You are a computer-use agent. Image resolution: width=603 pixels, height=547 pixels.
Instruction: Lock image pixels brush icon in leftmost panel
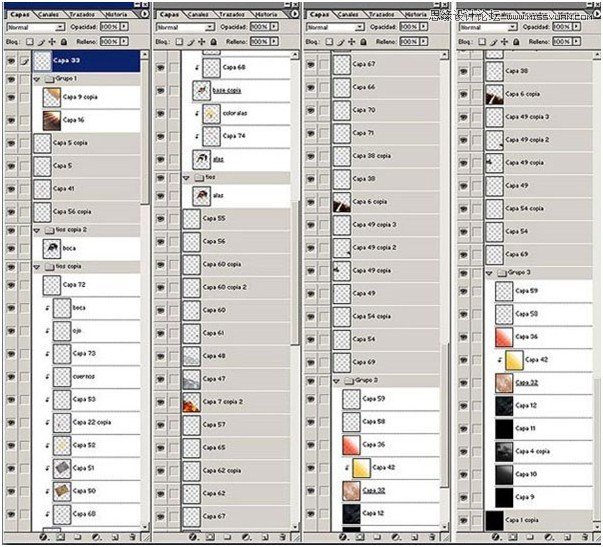(x=41, y=42)
